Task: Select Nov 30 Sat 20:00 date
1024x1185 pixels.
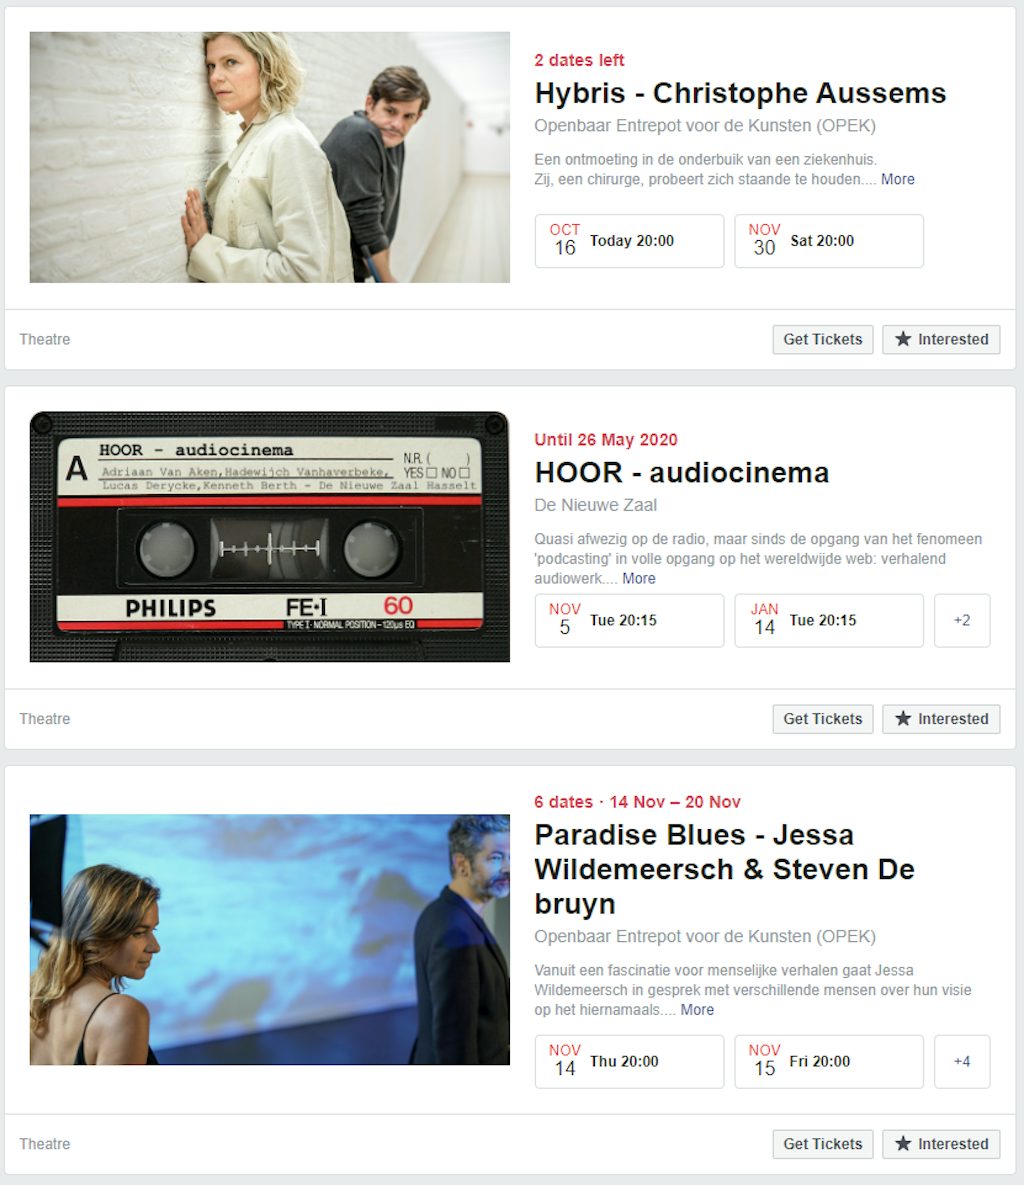Action: 829,241
